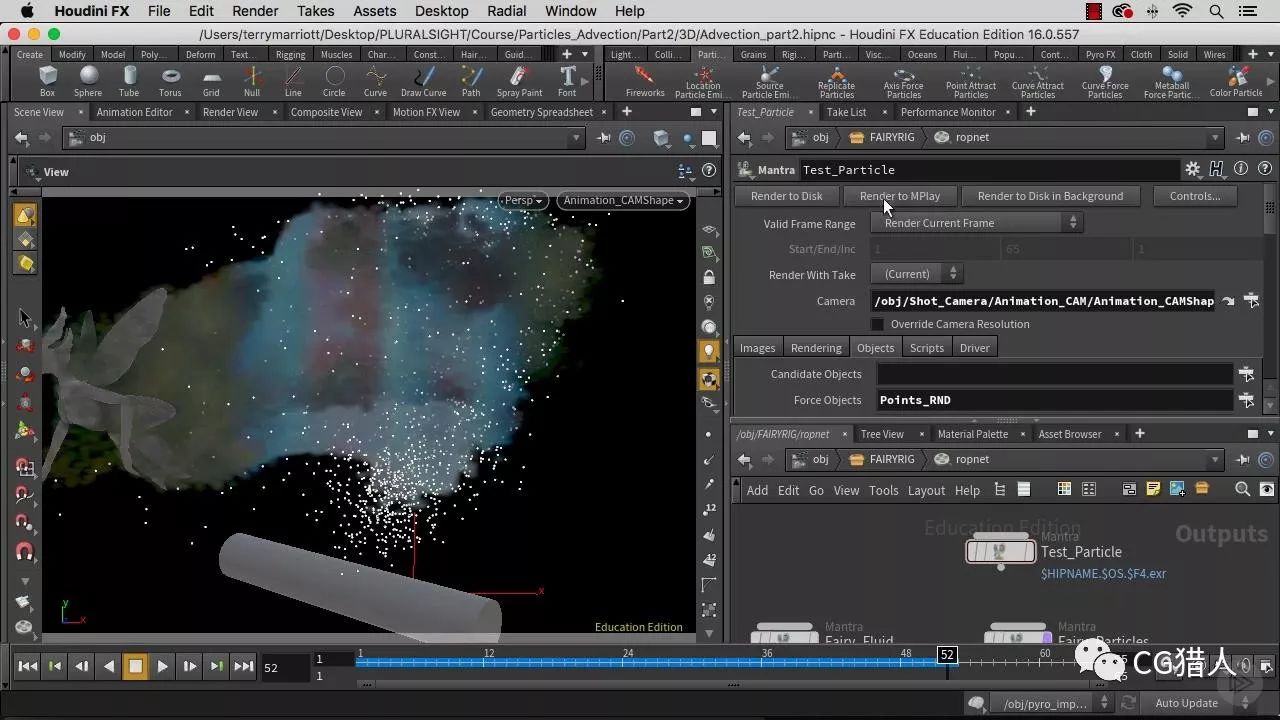1280x720 pixels.
Task: Select the Spray Paint tool
Action: pos(519,82)
